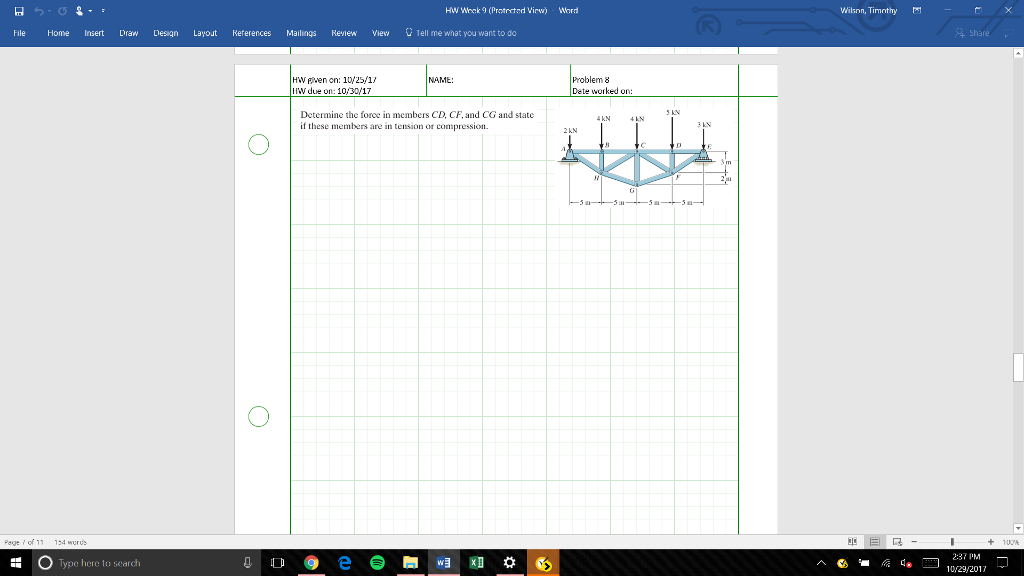Open the Mailings ribbon tab
Screen dimensions: 1024x576
301,32
